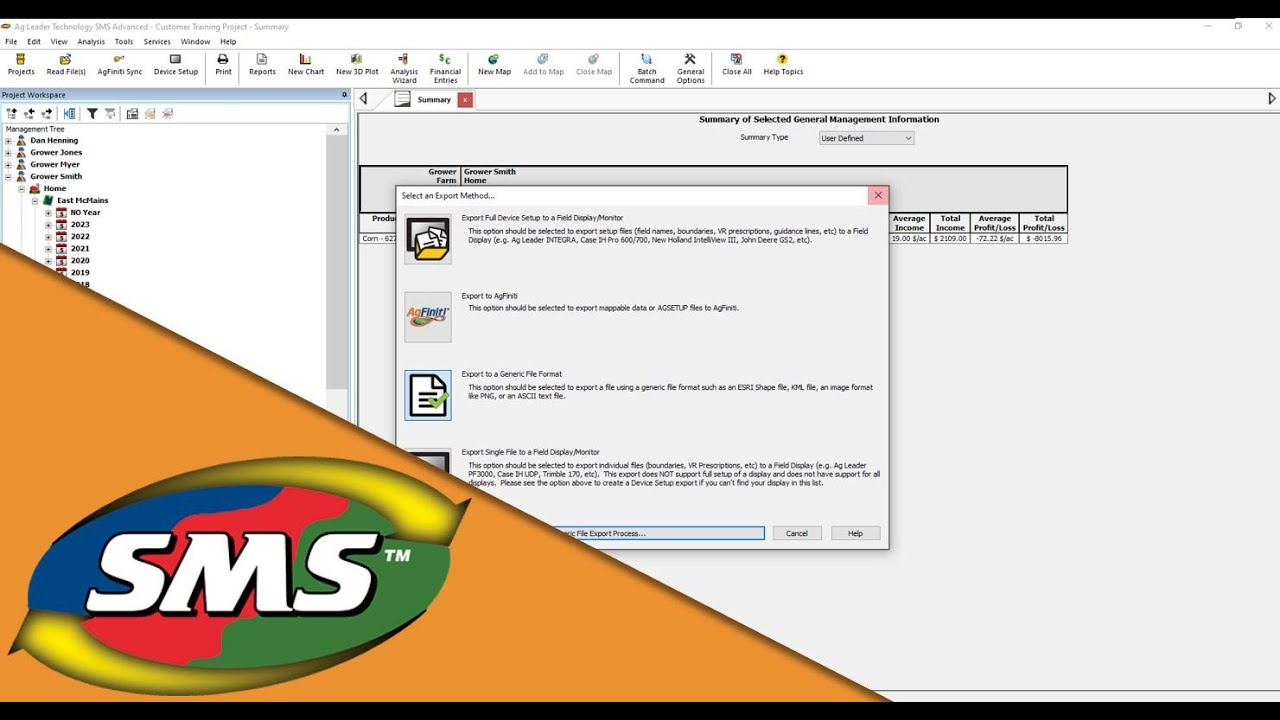The image size is (1280, 720).
Task: Open Help Topics
Action: pos(783,65)
